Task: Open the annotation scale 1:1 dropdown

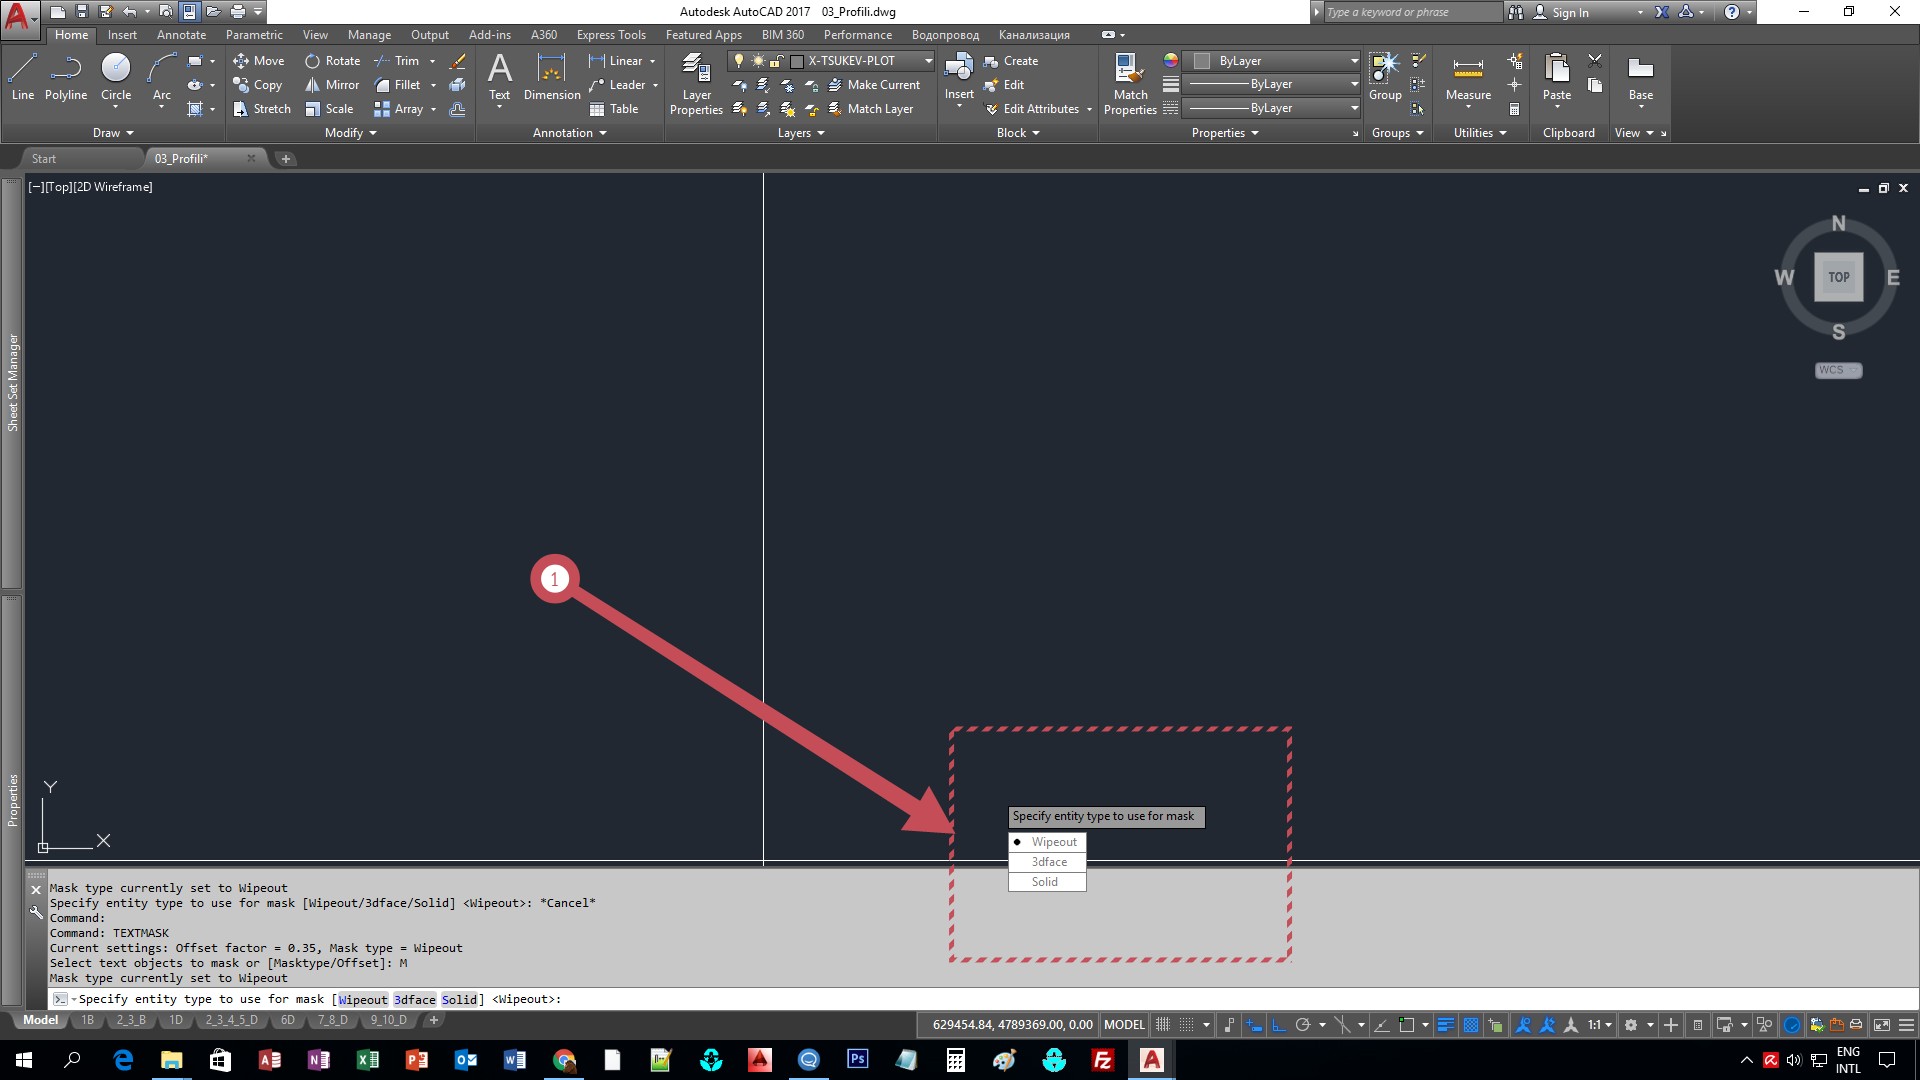Action: pos(1600,1025)
